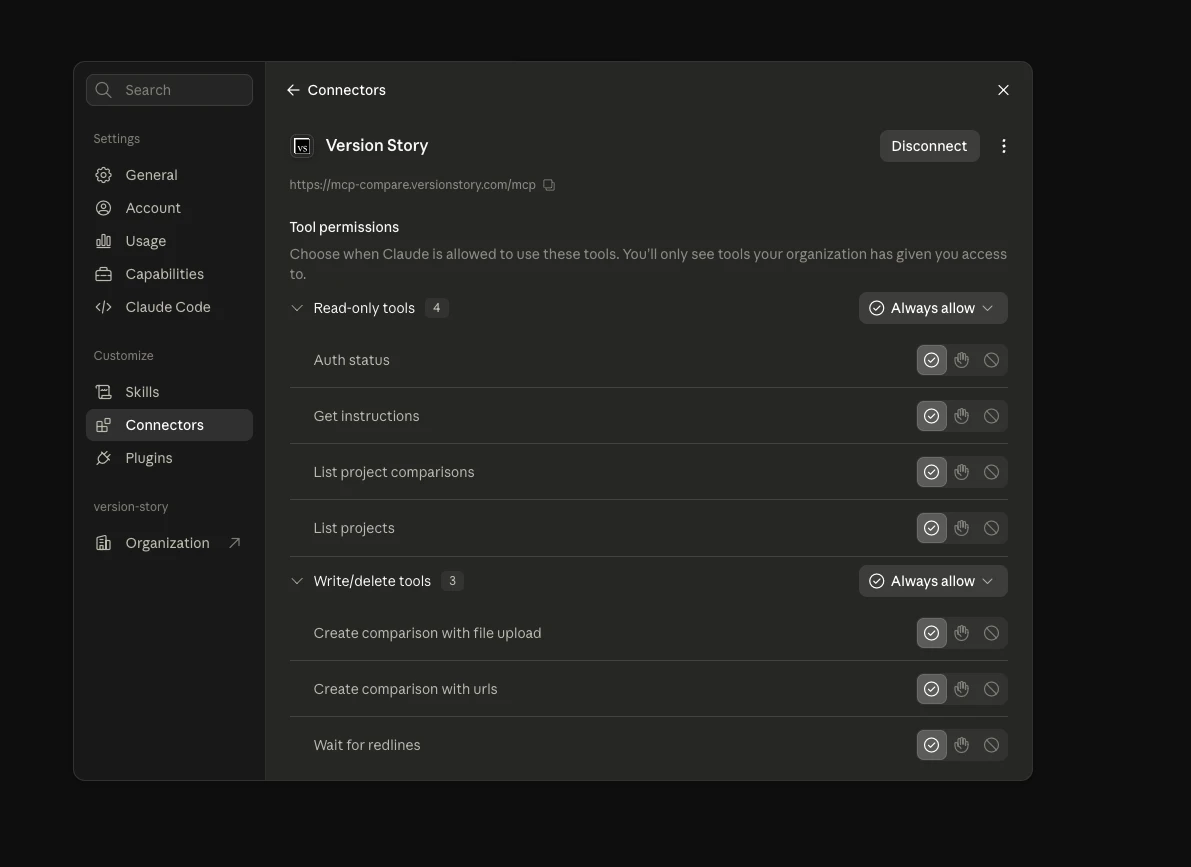Block the List project comparisons tool
This screenshot has height=867, width=1191.
pos(991,472)
